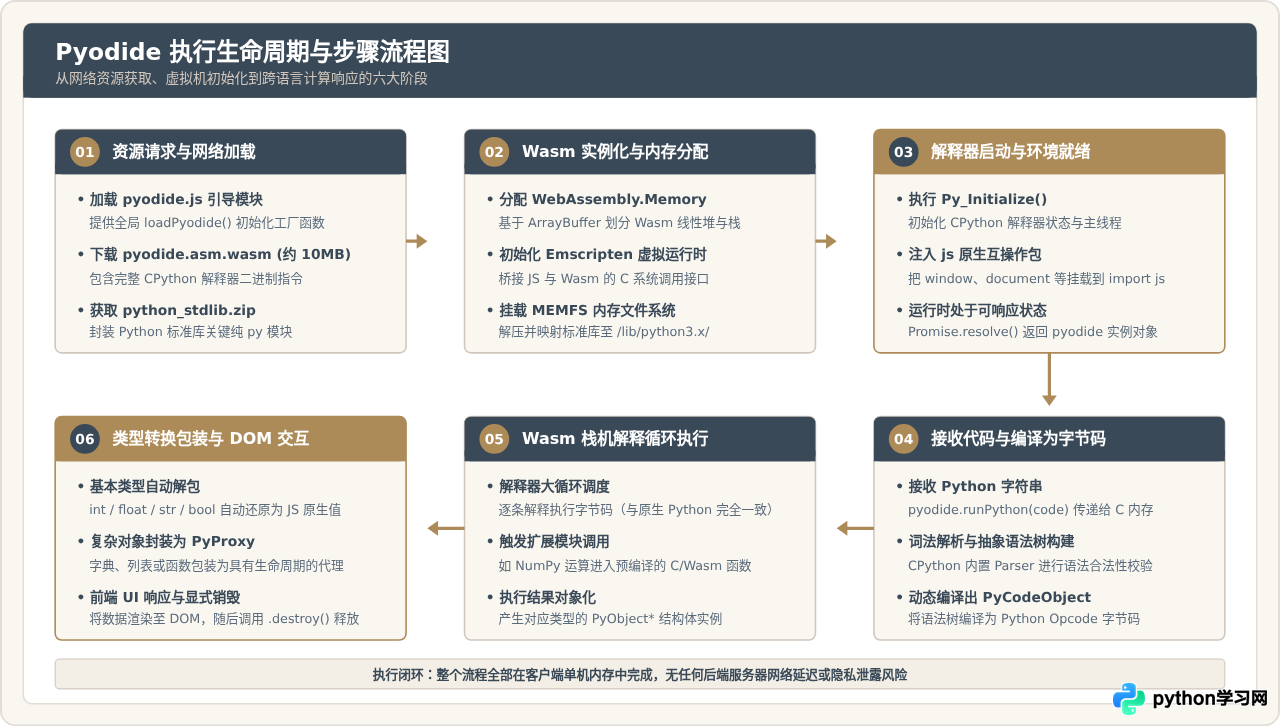Click the line 'Promise.resolve() 返回 pyodide 实例对象'
Image resolution: width=1280 pixels, height=728 pixels.
[1033, 332]
